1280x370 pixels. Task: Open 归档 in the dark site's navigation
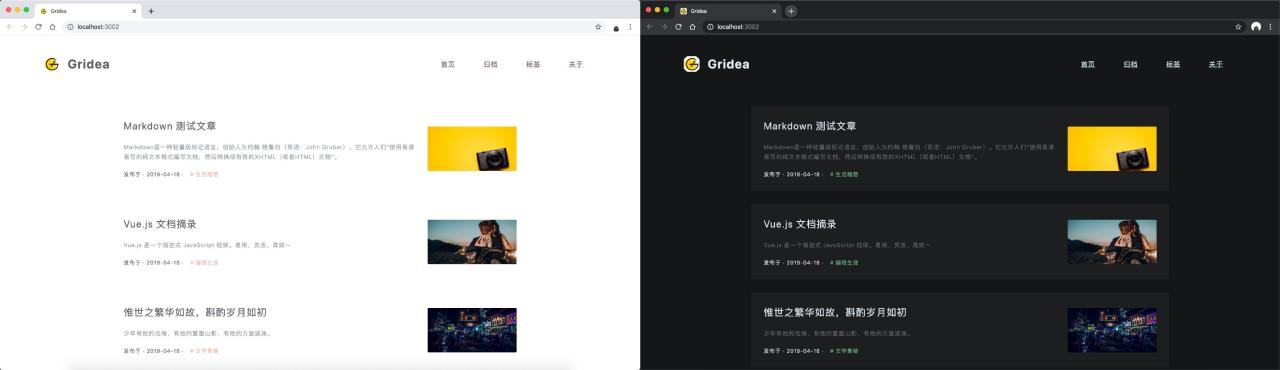tap(1130, 64)
